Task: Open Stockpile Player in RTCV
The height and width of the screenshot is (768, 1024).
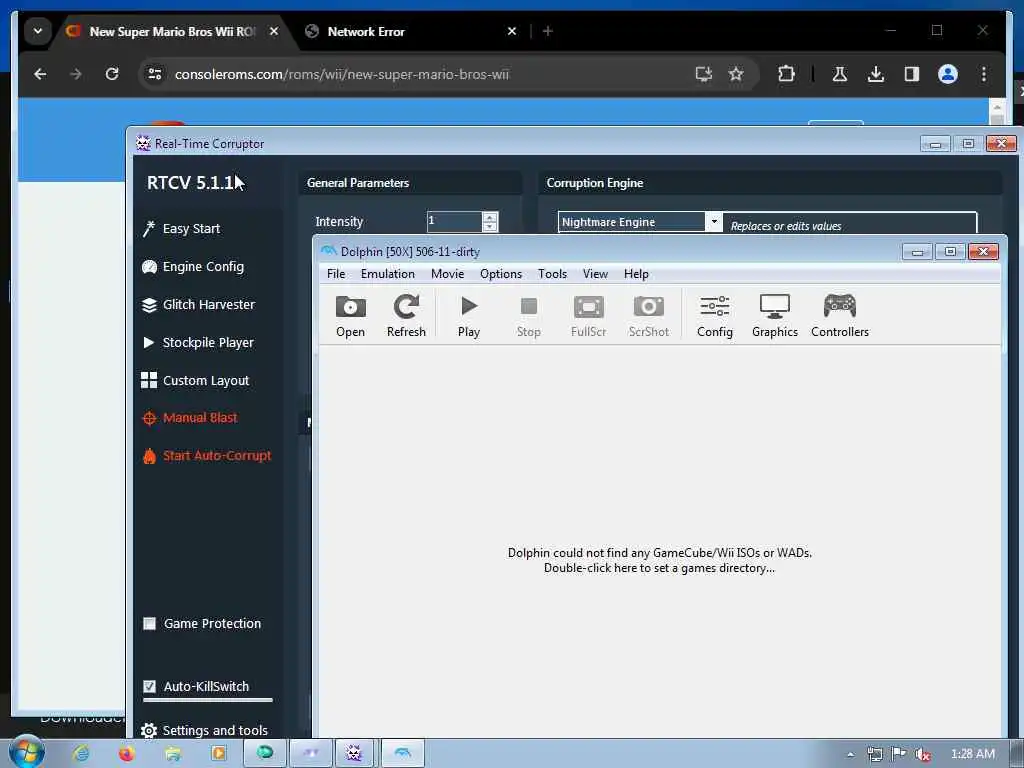Action: tap(197, 342)
